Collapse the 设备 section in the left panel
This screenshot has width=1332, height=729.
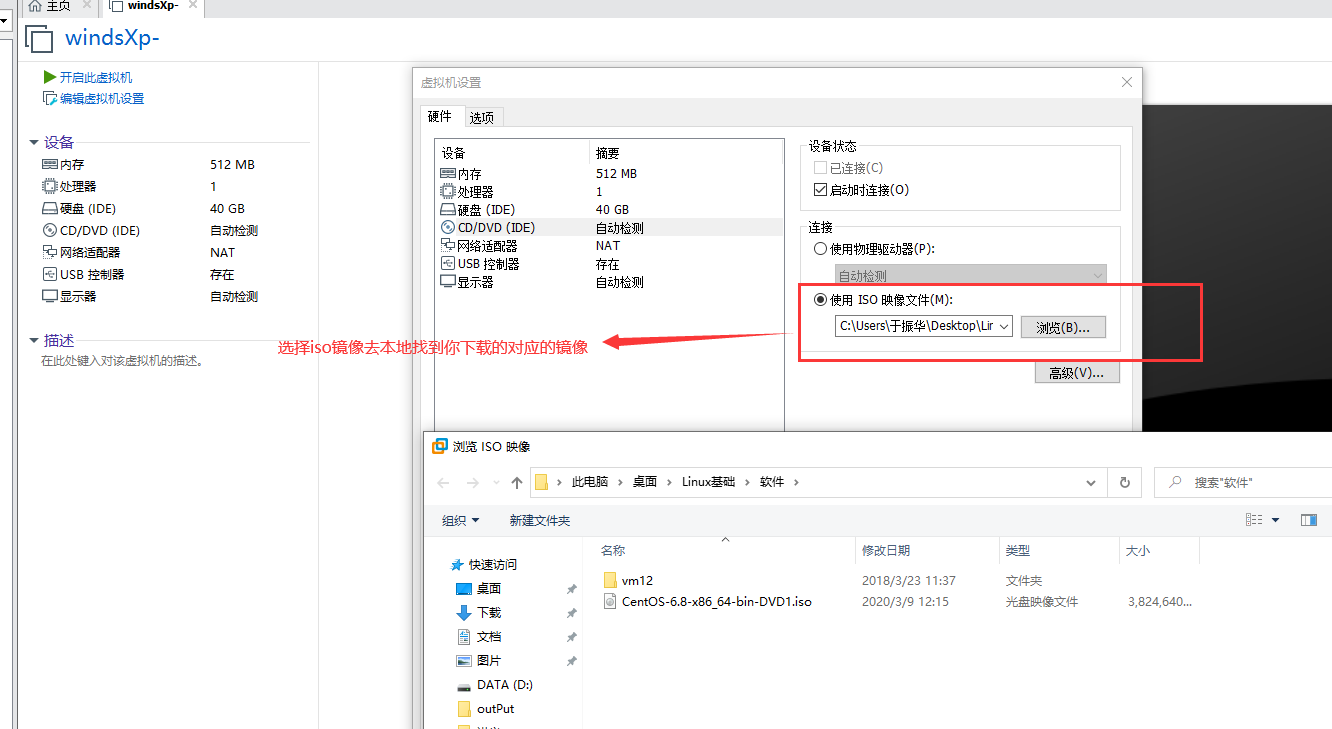(34, 142)
